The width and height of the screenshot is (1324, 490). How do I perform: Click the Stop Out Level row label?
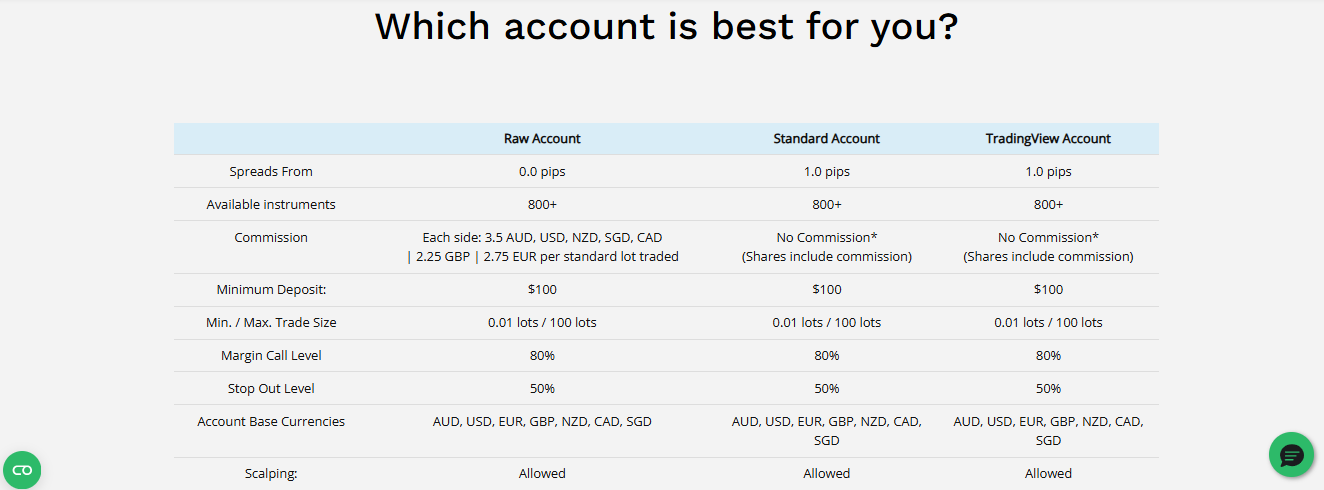point(271,389)
